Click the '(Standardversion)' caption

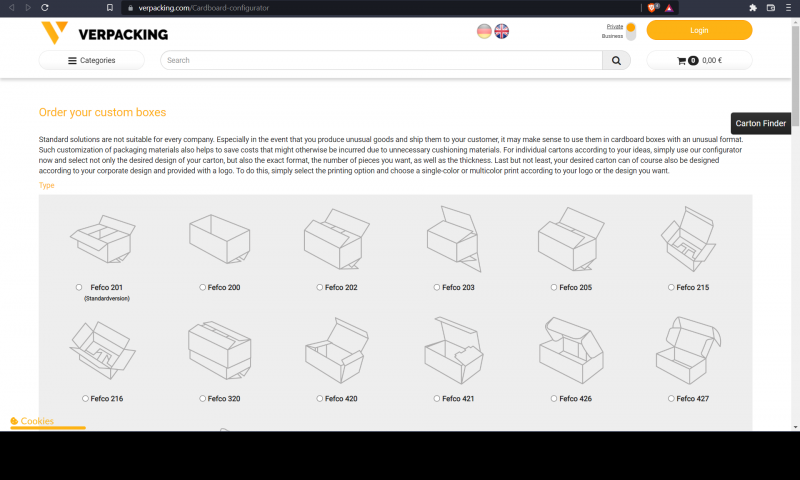click(107, 298)
